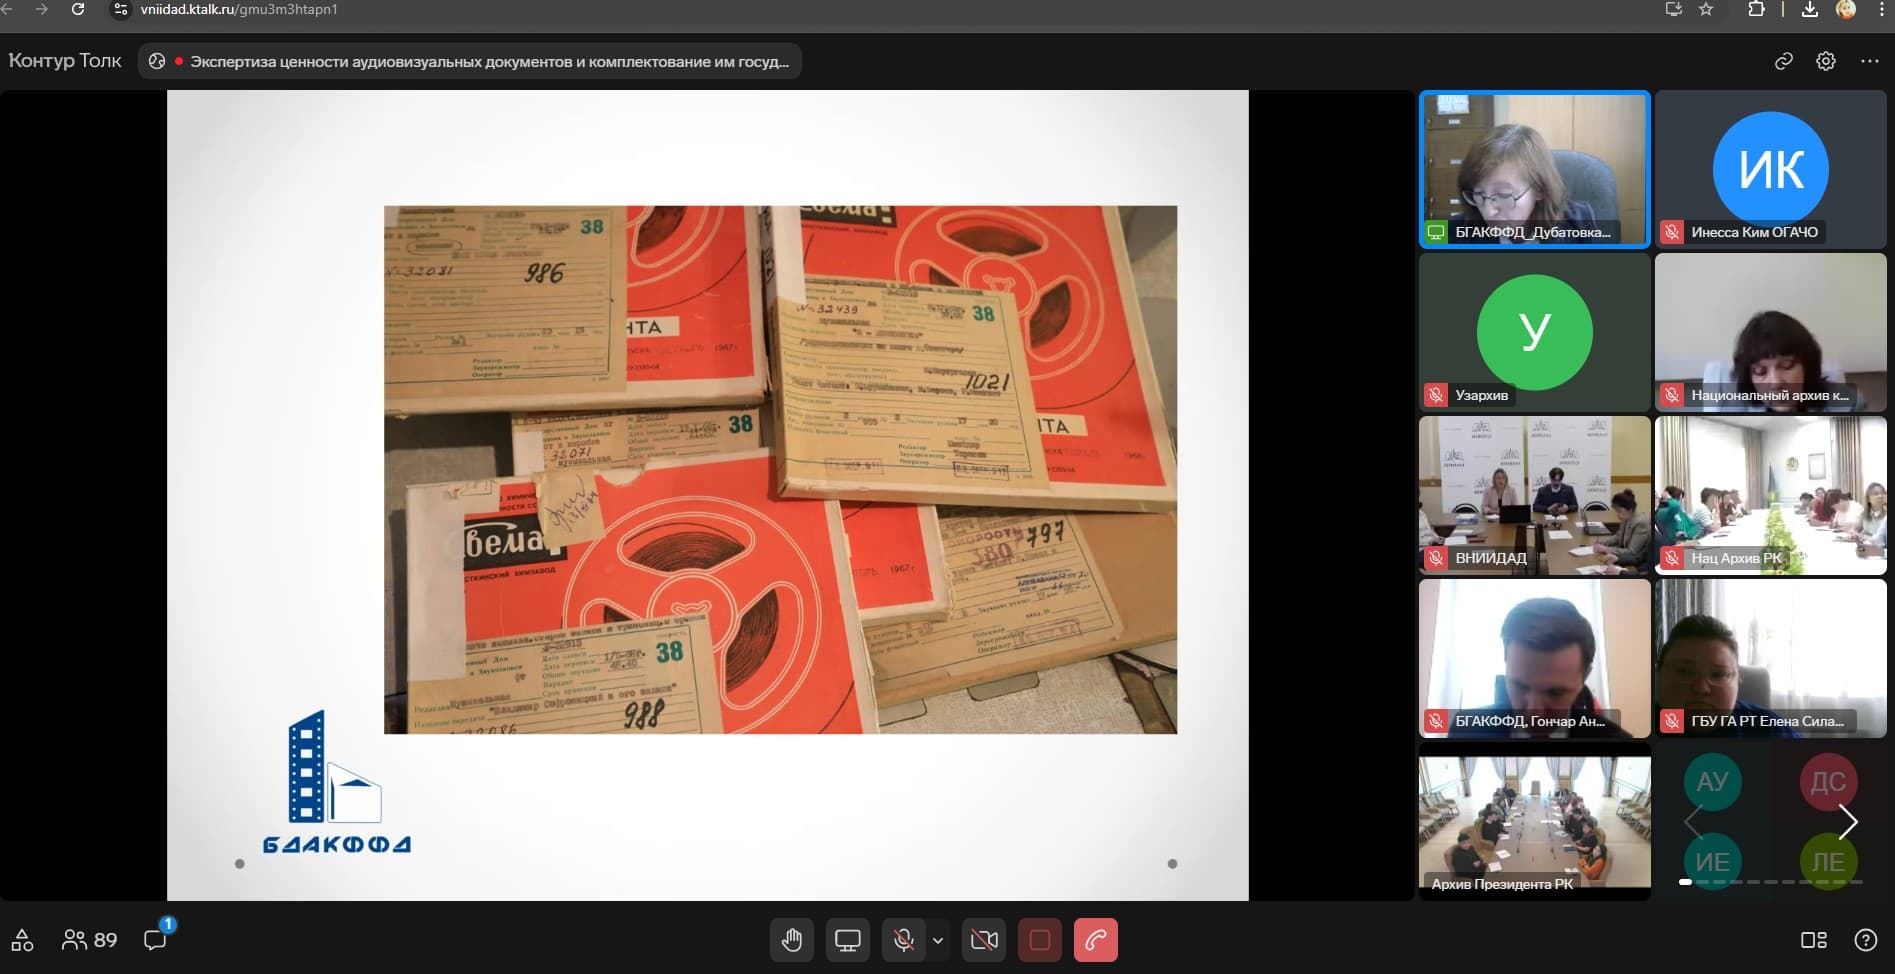Expand microphone options arrow
1895x974 pixels.
[938, 940]
